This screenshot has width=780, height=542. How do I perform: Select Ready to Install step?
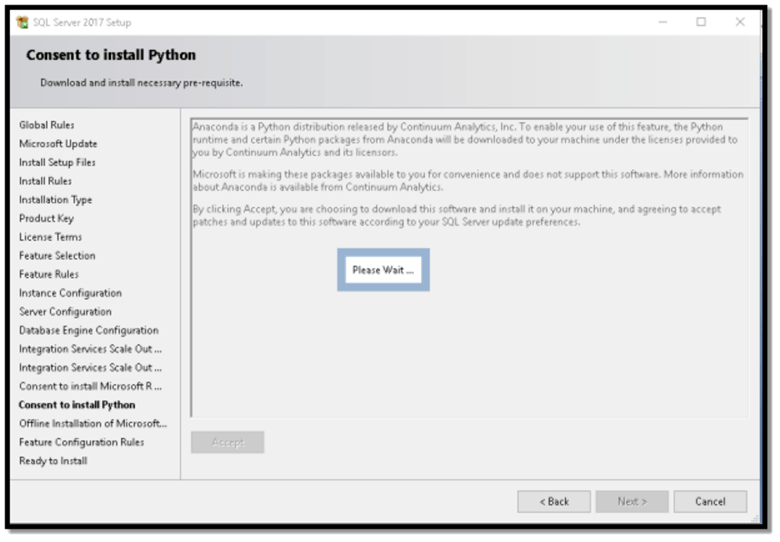click(x=53, y=461)
